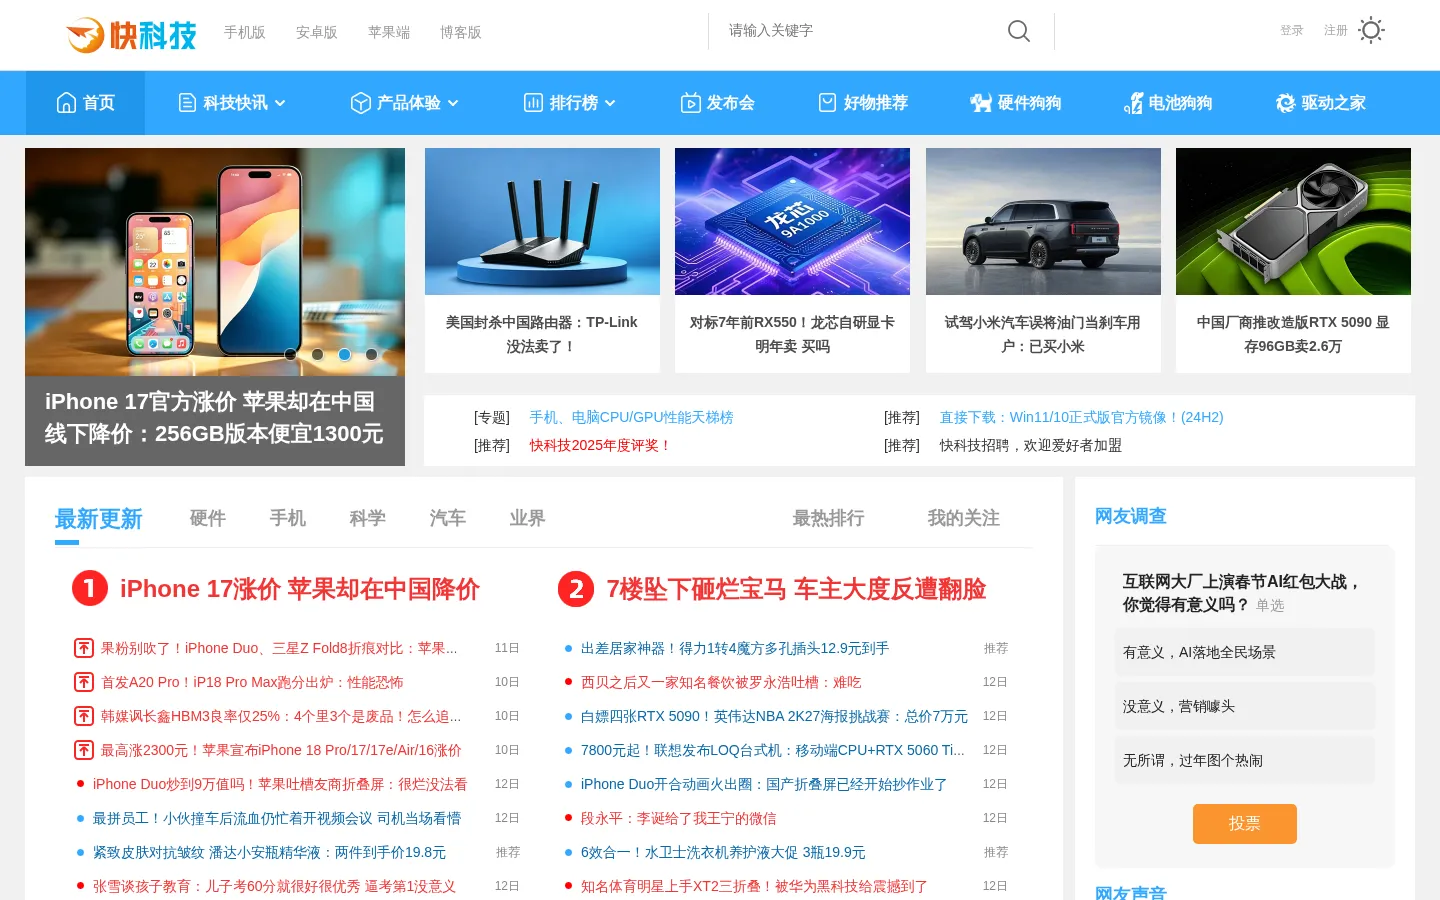Image resolution: width=1440 pixels, height=900 pixels.
Task: Open the RTX 5090 graphics card thumbnail
Action: (1293, 221)
